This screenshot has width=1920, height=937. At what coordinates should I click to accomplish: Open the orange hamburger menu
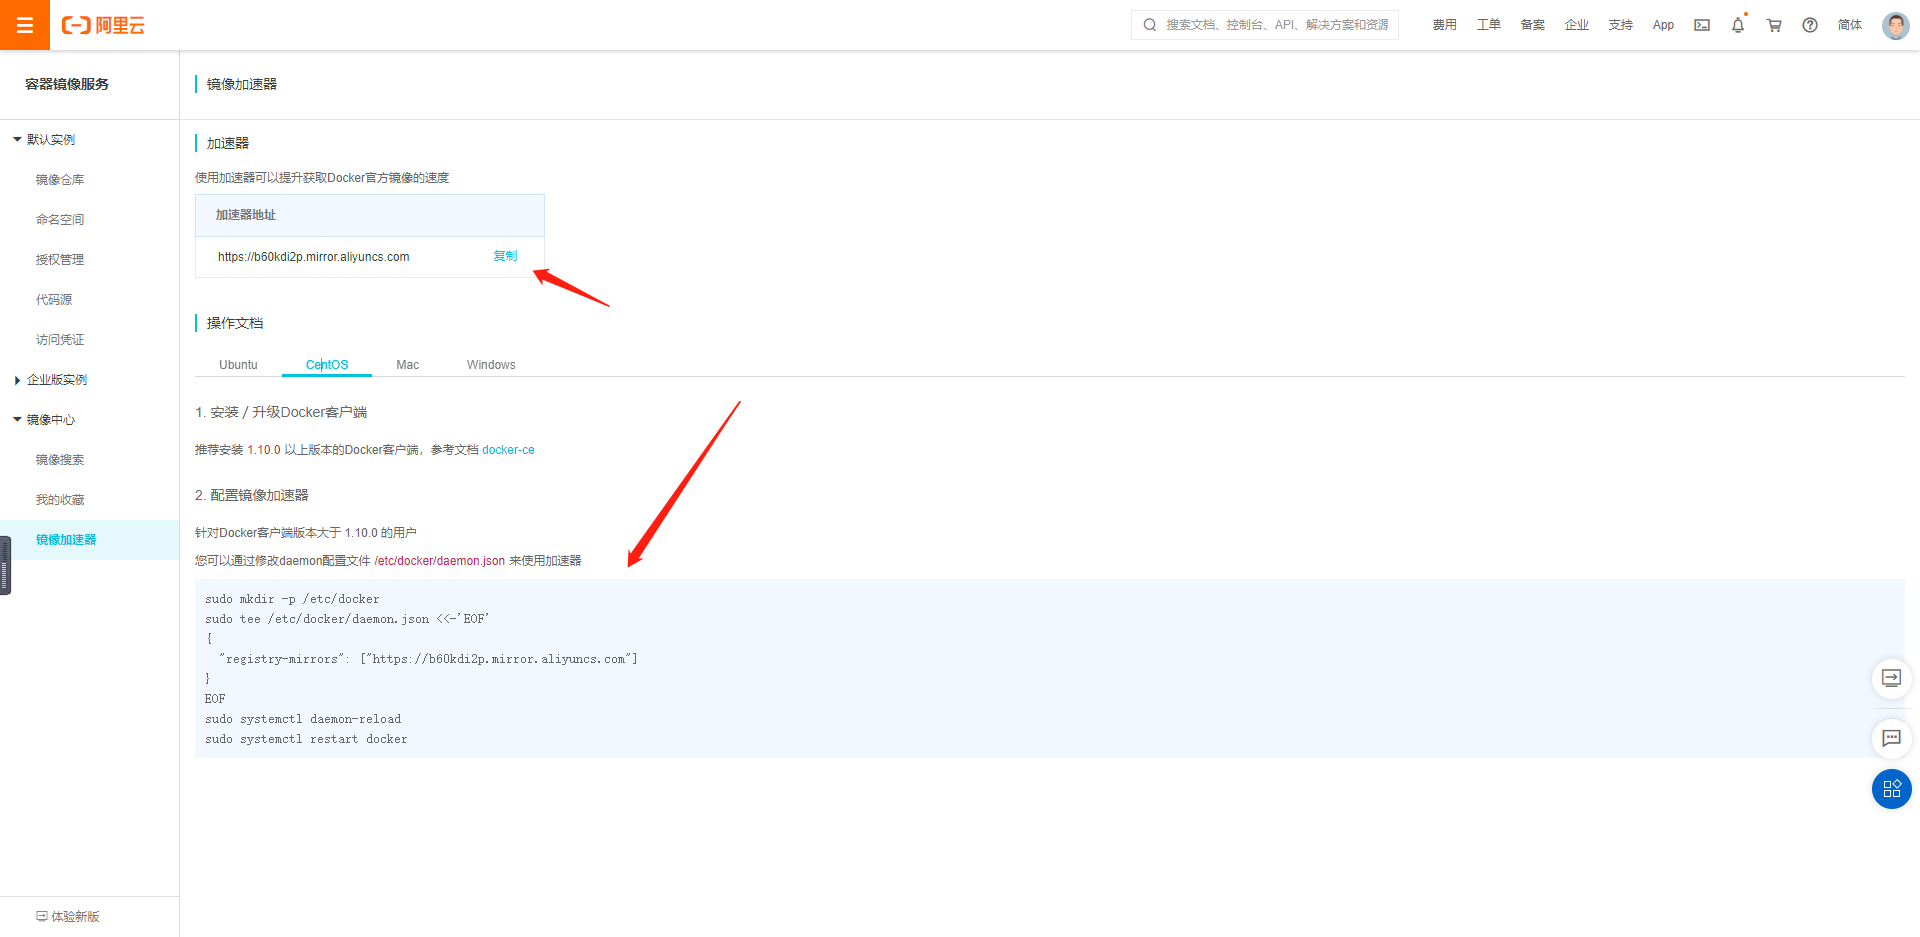coord(25,25)
